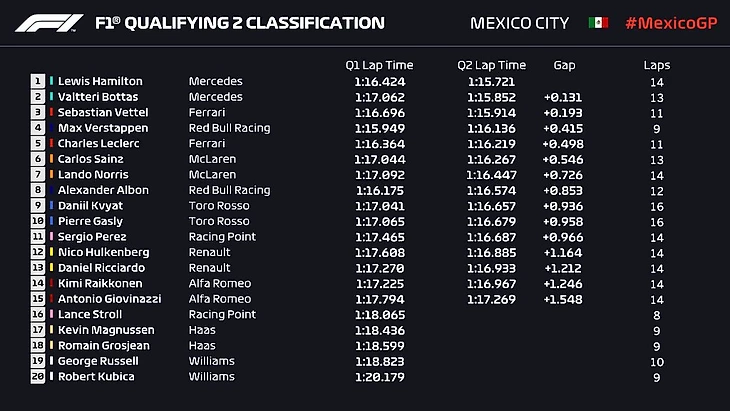The width and height of the screenshot is (730, 411).
Task: Click the Mexico City location label
Action: pos(519,22)
